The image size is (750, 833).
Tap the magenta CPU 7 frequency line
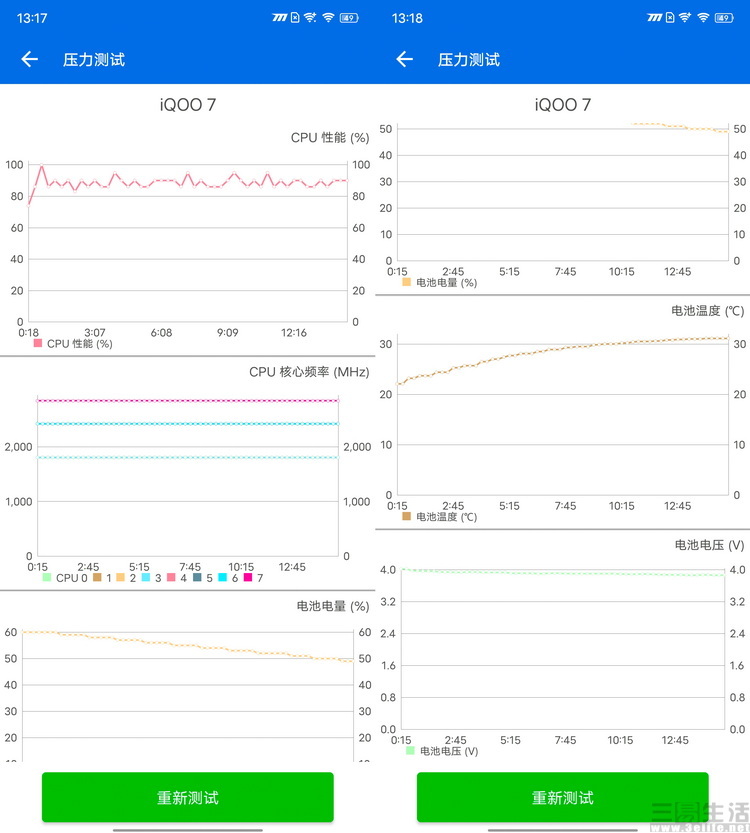point(188,401)
